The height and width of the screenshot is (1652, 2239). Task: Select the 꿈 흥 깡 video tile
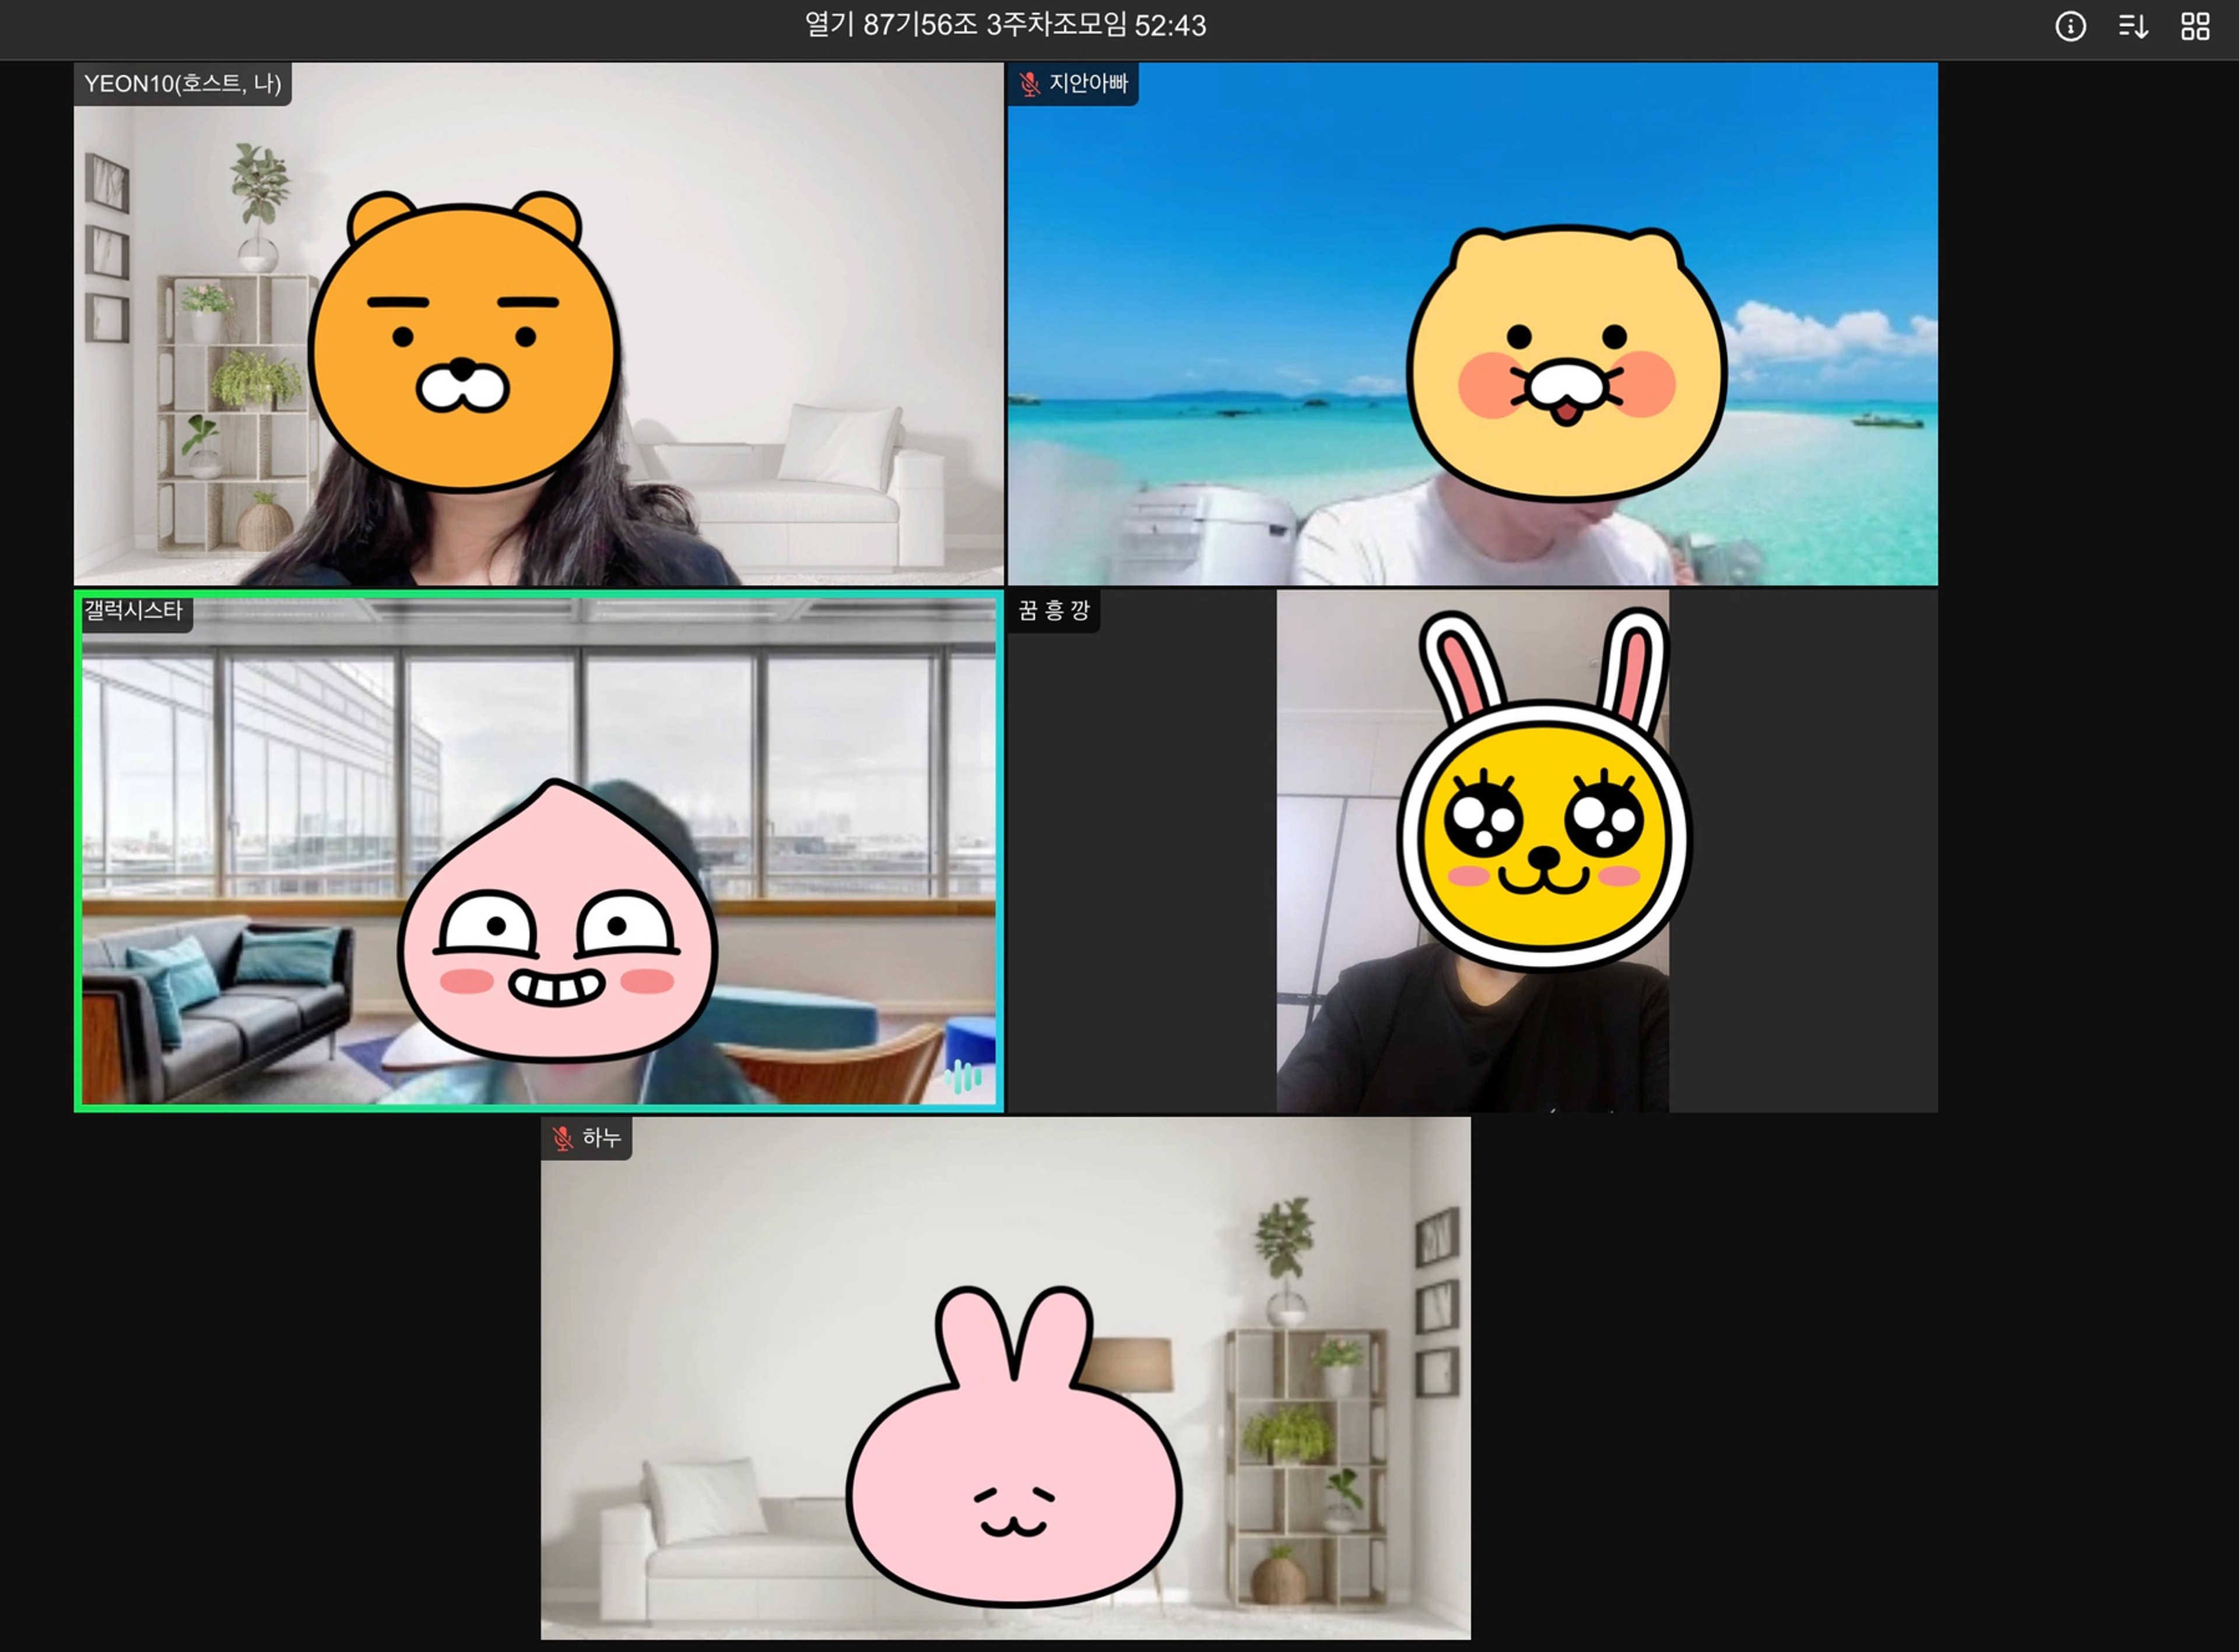1472,851
